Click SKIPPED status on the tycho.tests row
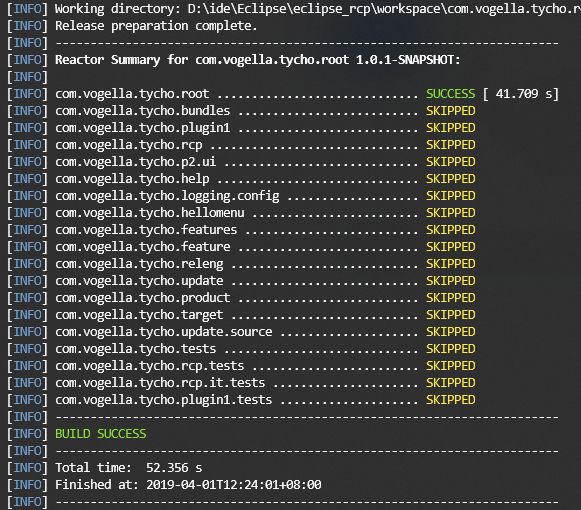Image resolution: width=581 pixels, height=510 pixels. 450,349
